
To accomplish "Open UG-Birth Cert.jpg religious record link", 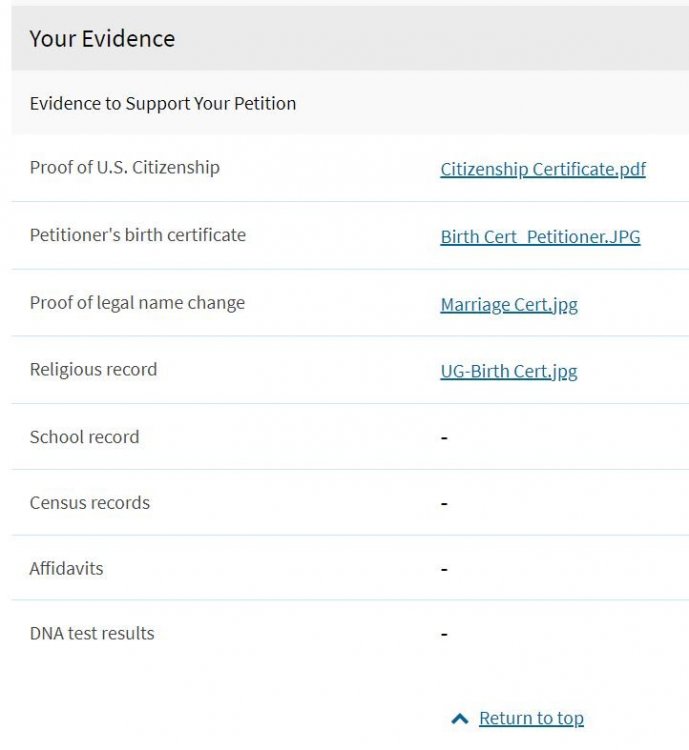I will [x=509, y=372].
